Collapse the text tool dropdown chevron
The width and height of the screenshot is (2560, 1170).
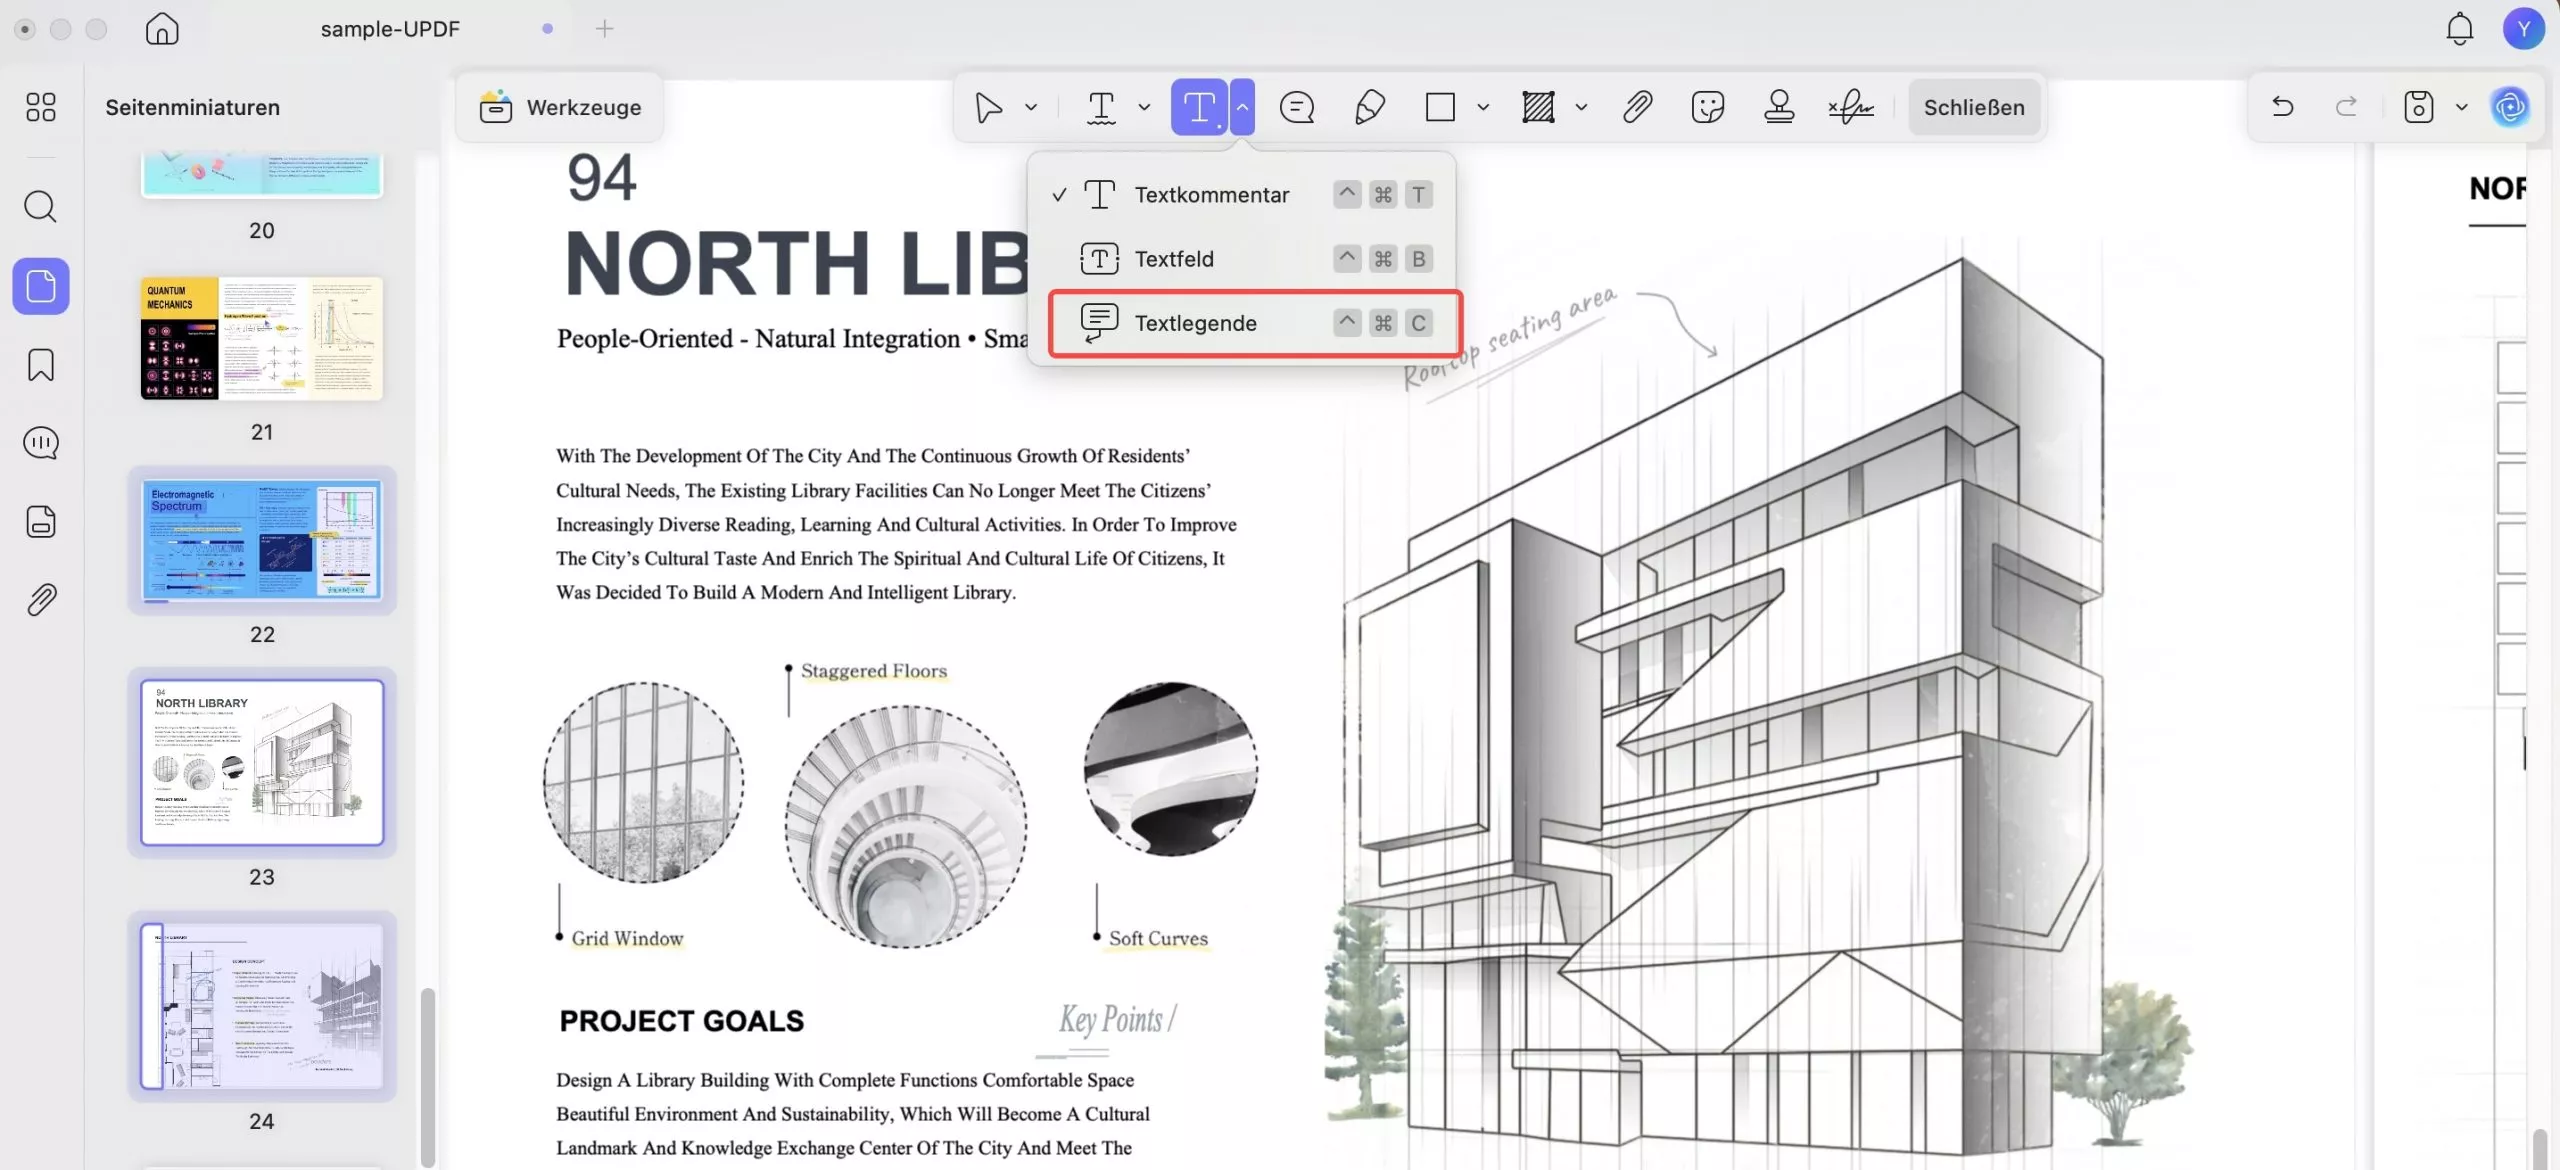(1242, 107)
